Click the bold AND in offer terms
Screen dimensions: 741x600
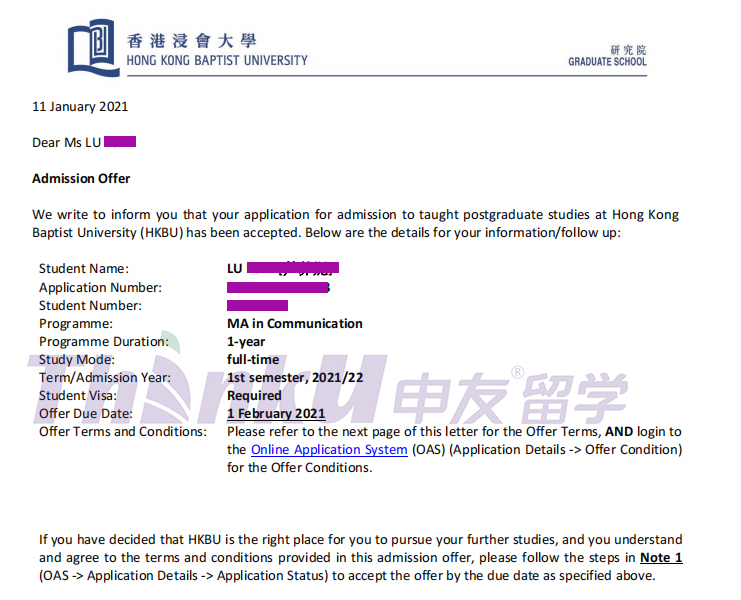point(619,431)
